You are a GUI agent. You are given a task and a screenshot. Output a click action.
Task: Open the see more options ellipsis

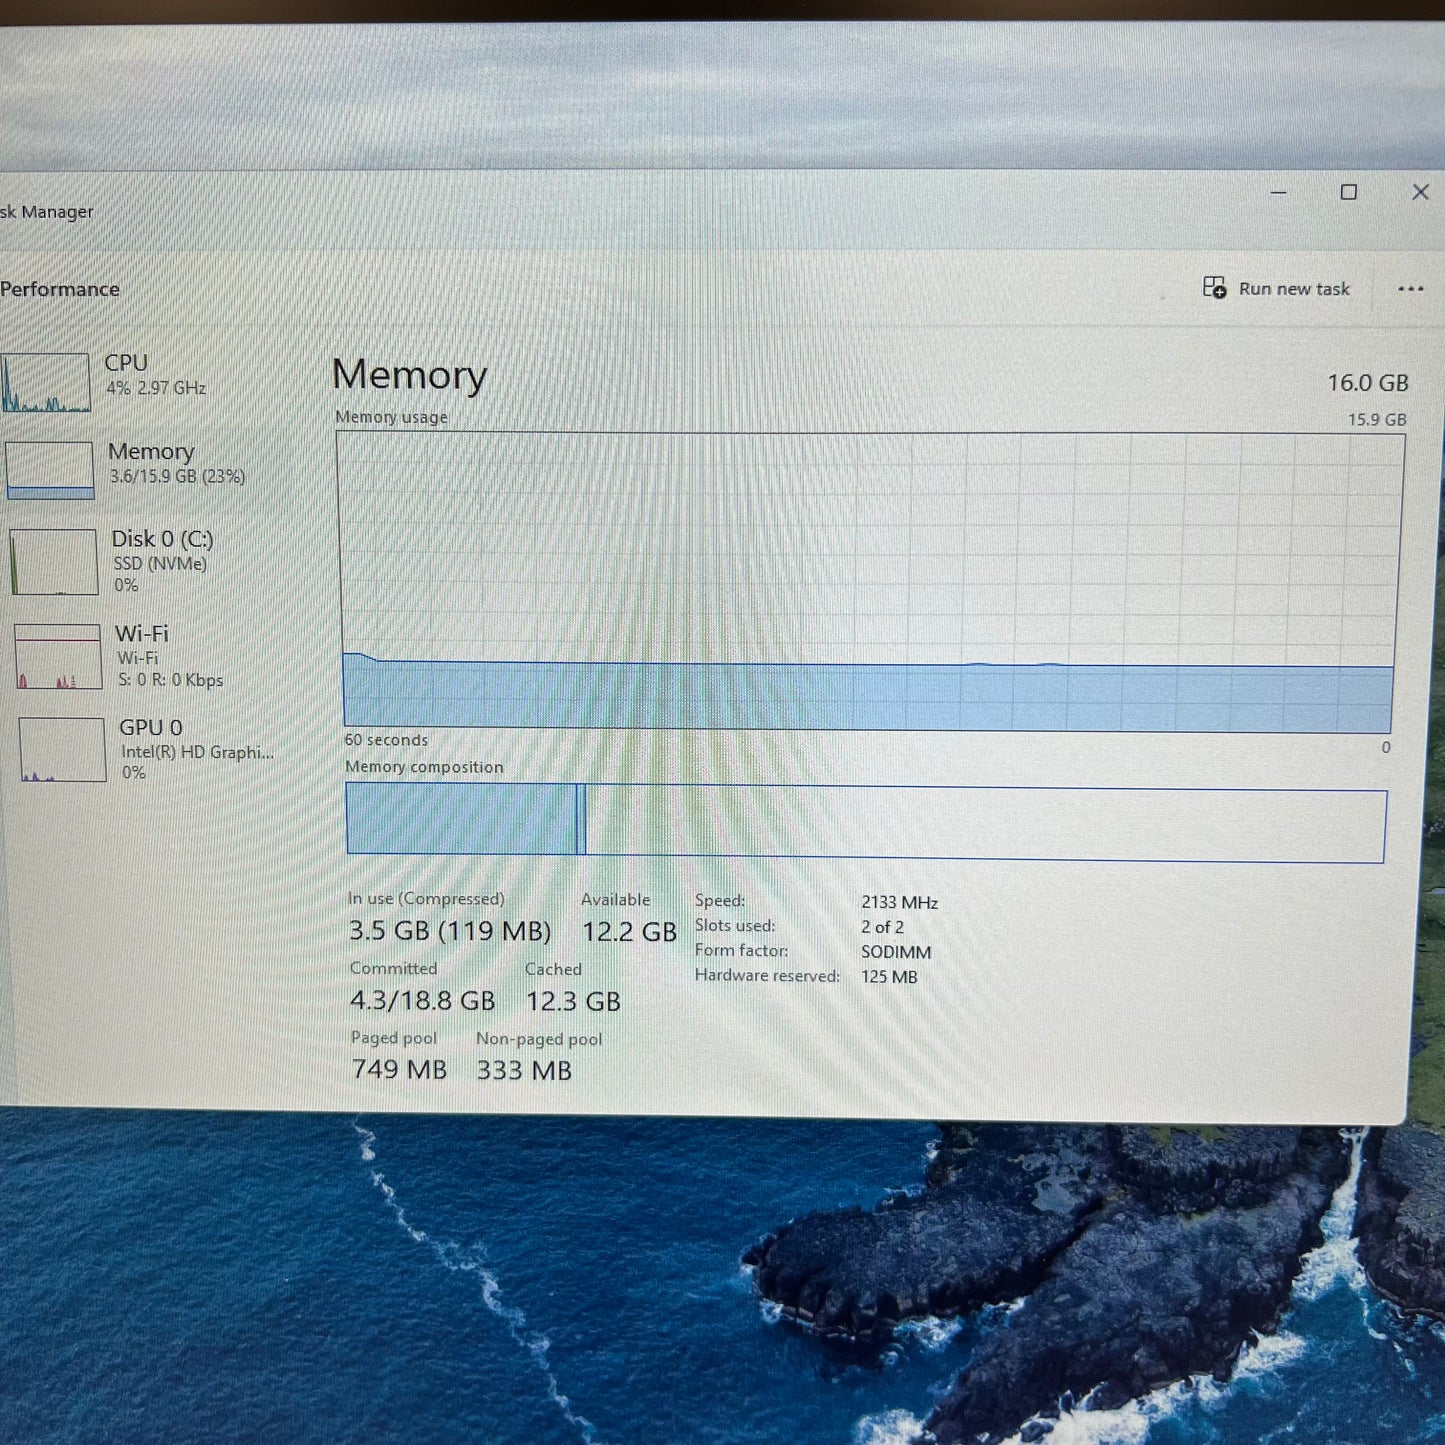[1411, 288]
